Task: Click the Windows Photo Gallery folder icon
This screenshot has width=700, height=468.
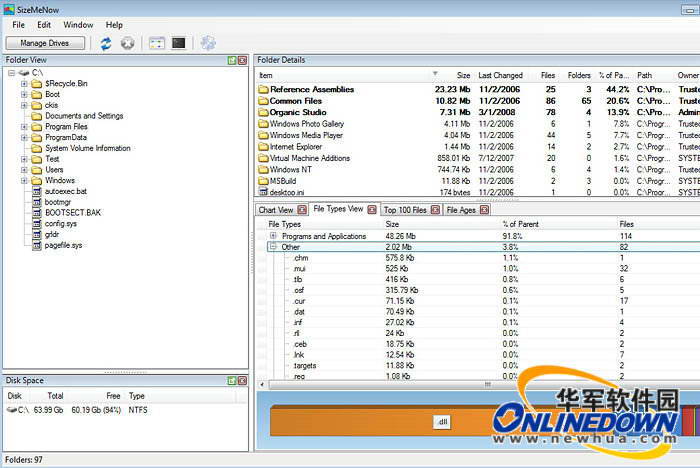Action: 263,124
